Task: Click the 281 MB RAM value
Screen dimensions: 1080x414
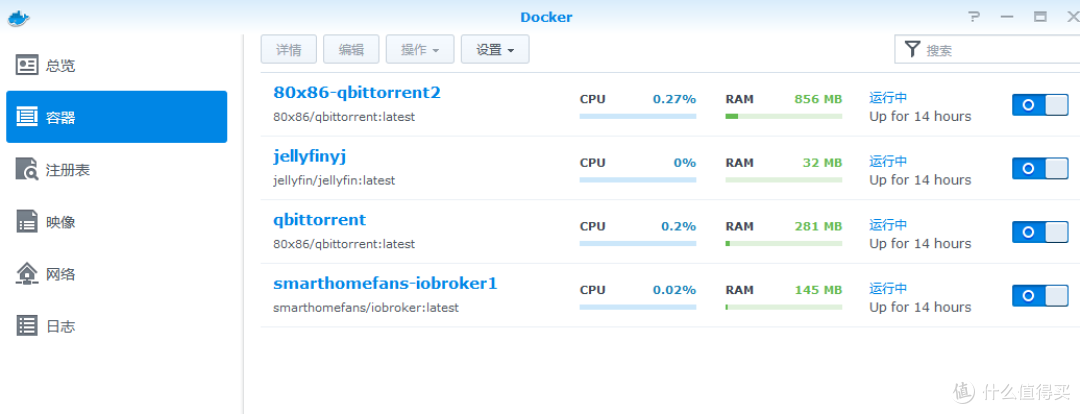Action: point(818,226)
